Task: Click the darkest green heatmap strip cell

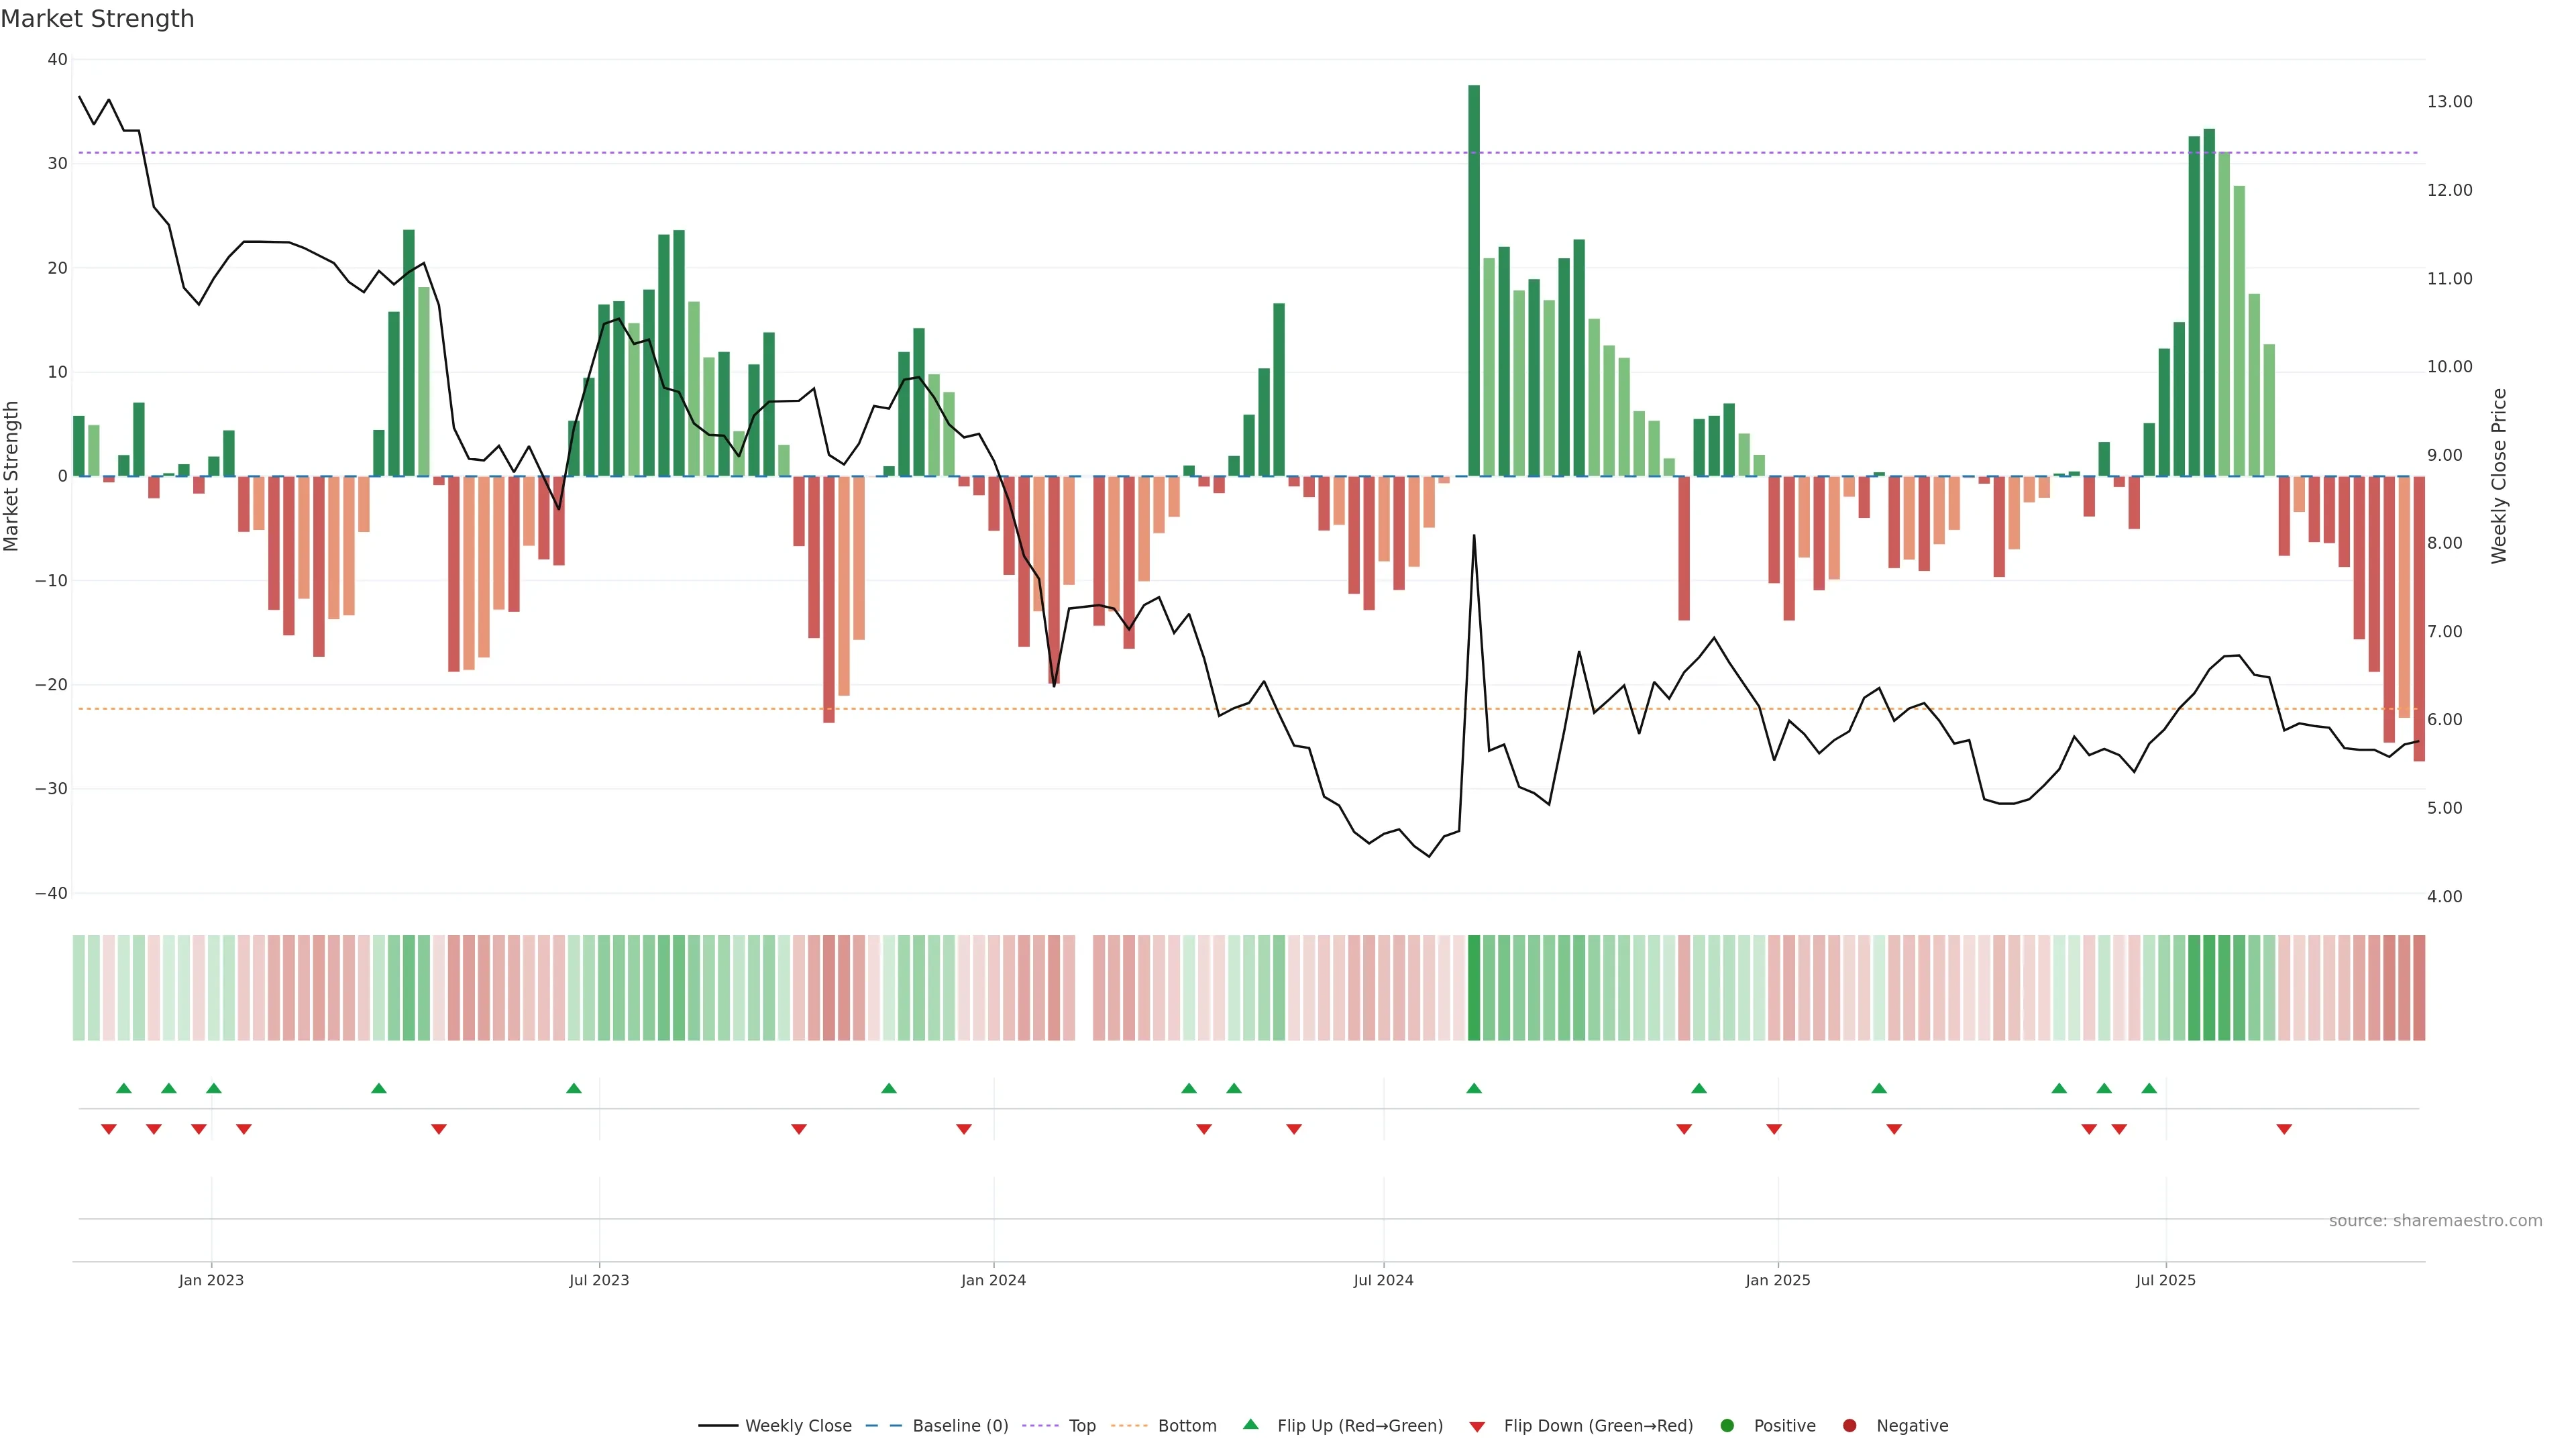Action: click(x=1474, y=988)
